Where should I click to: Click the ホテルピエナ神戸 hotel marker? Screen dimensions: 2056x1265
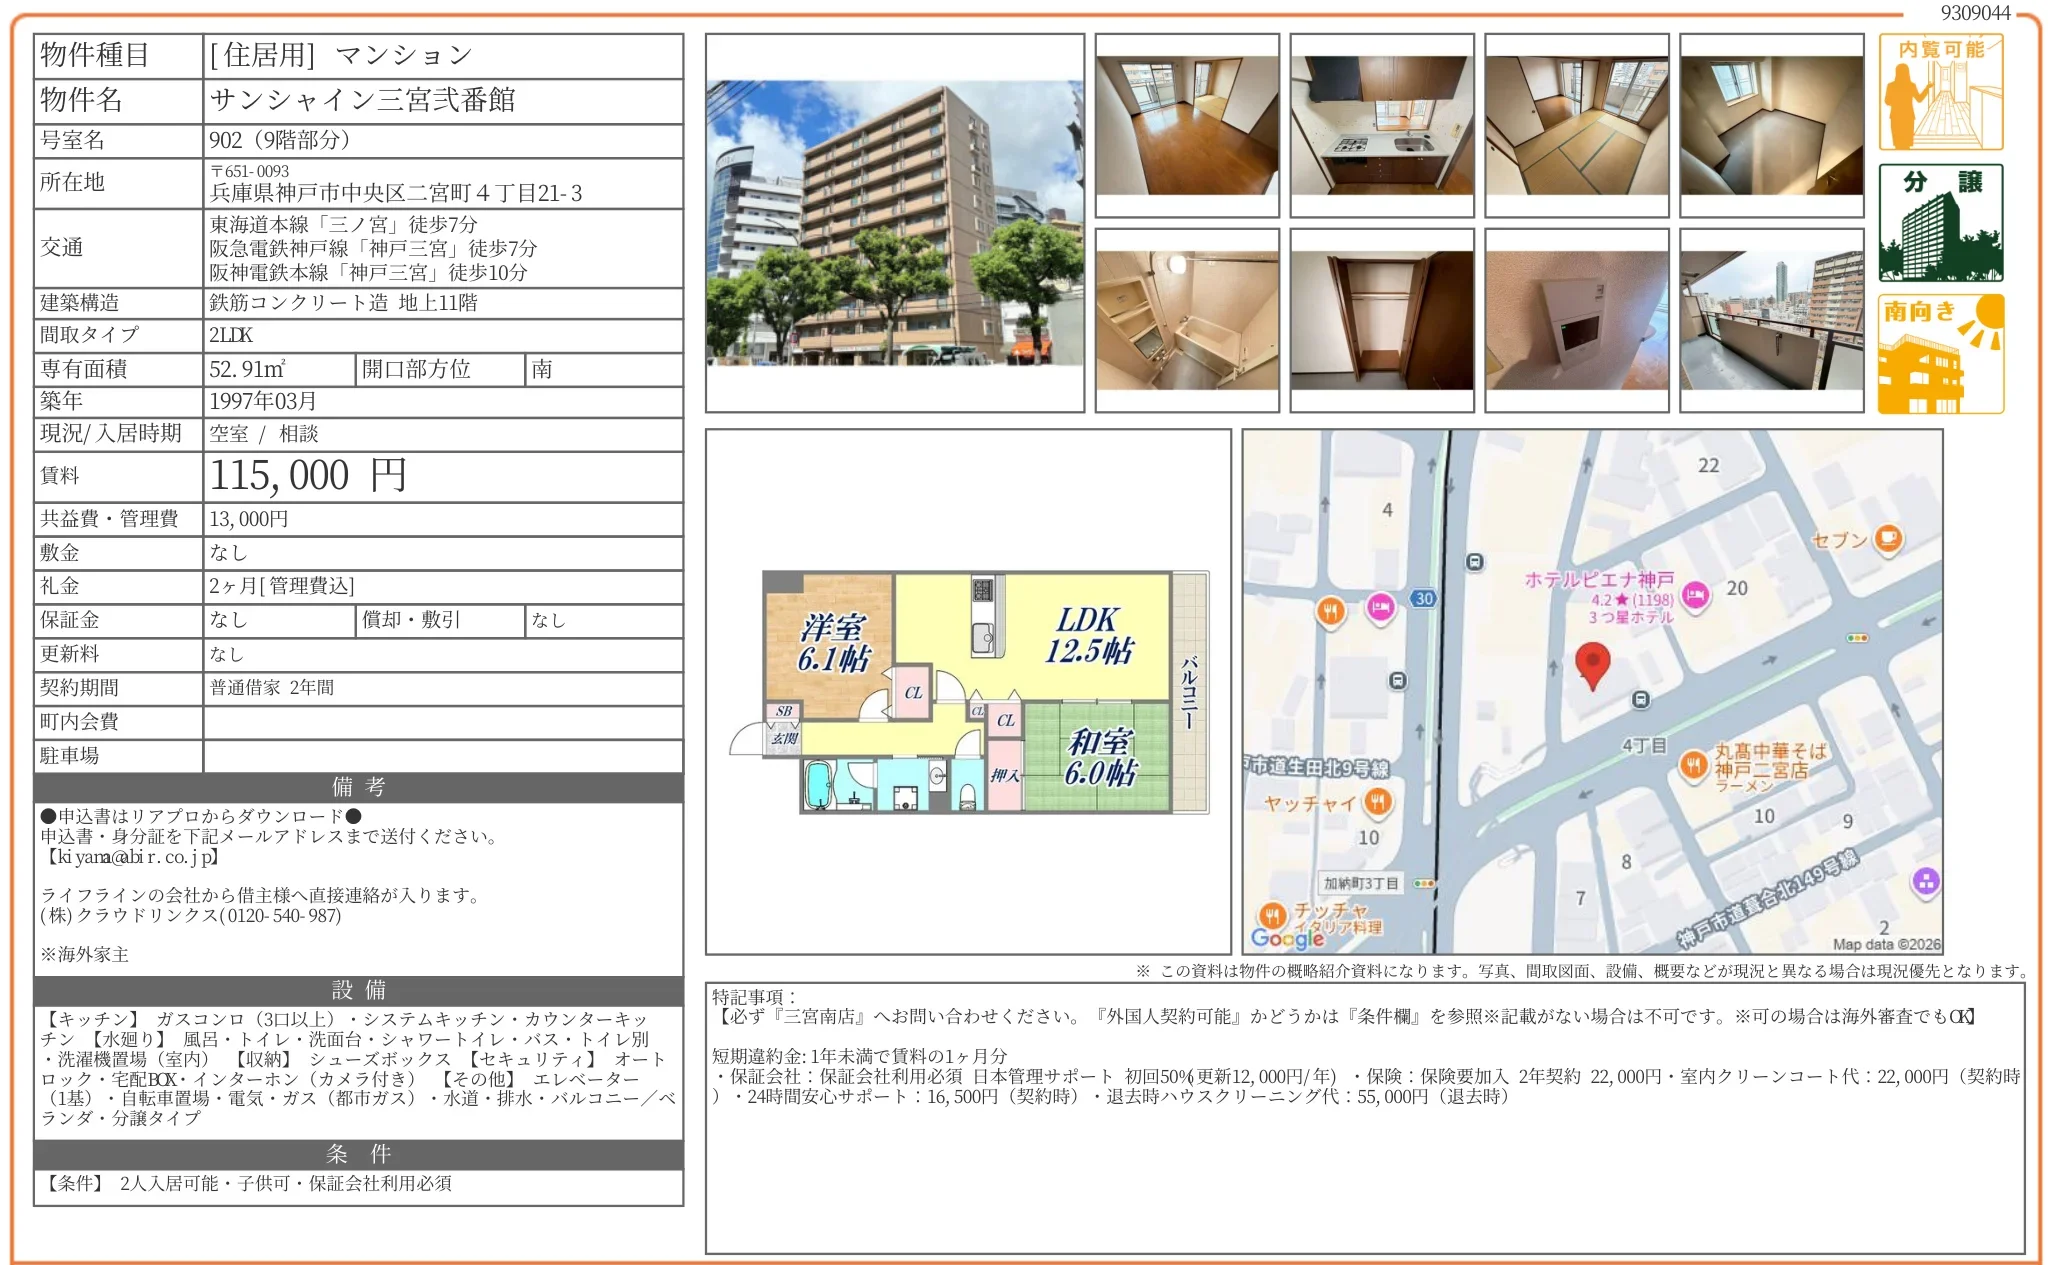coord(1695,596)
